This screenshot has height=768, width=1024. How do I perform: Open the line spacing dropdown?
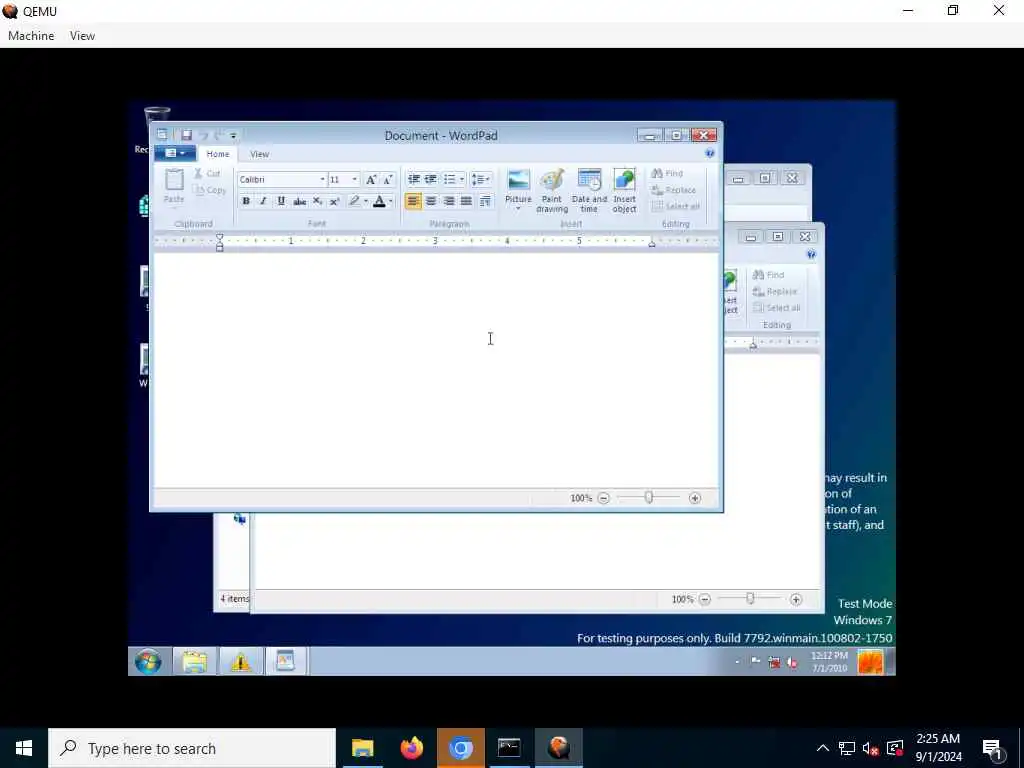click(481, 179)
